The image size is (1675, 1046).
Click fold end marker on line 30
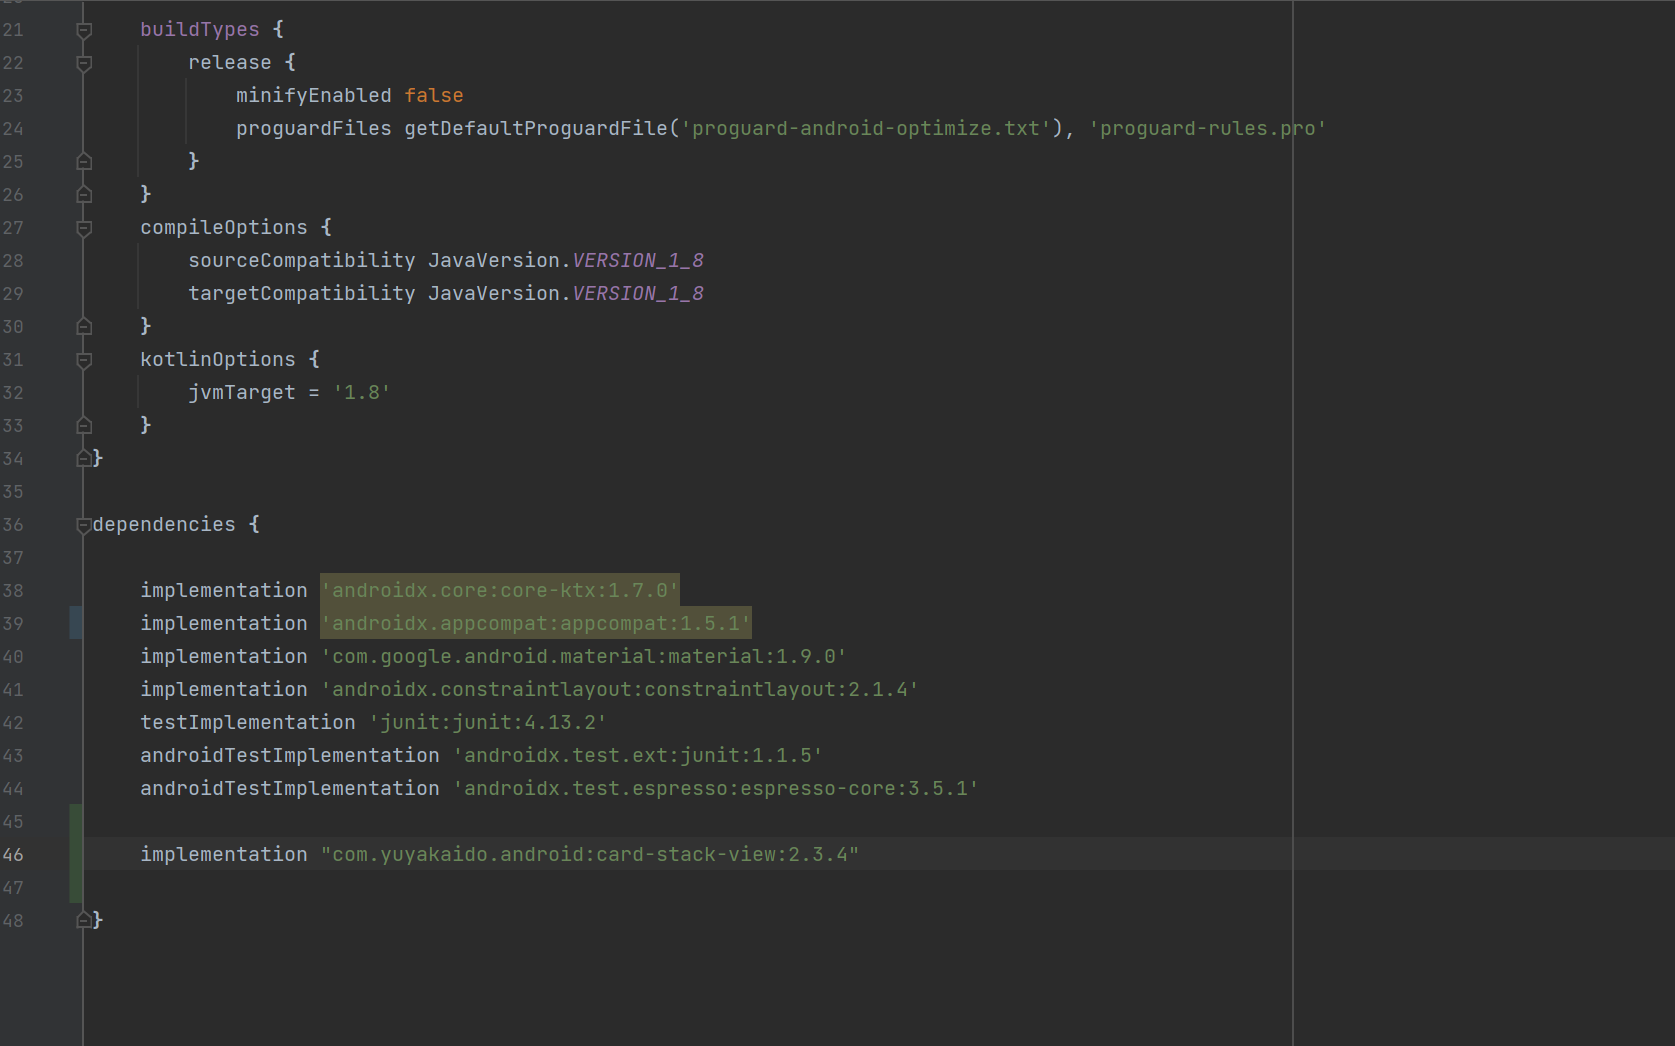(84, 326)
